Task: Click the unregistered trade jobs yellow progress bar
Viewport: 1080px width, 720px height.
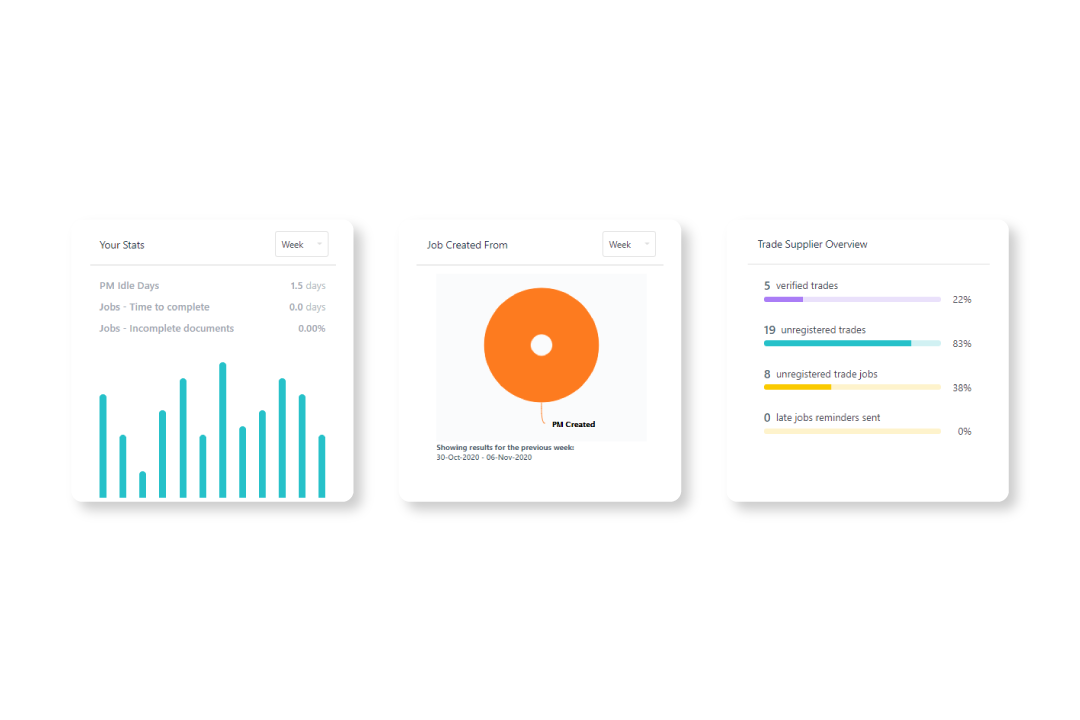Action: click(852, 387)
